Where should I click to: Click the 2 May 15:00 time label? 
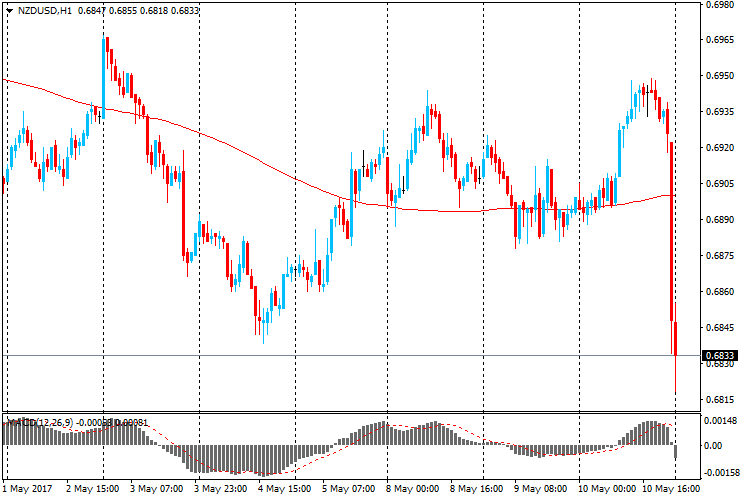point(92,489)
